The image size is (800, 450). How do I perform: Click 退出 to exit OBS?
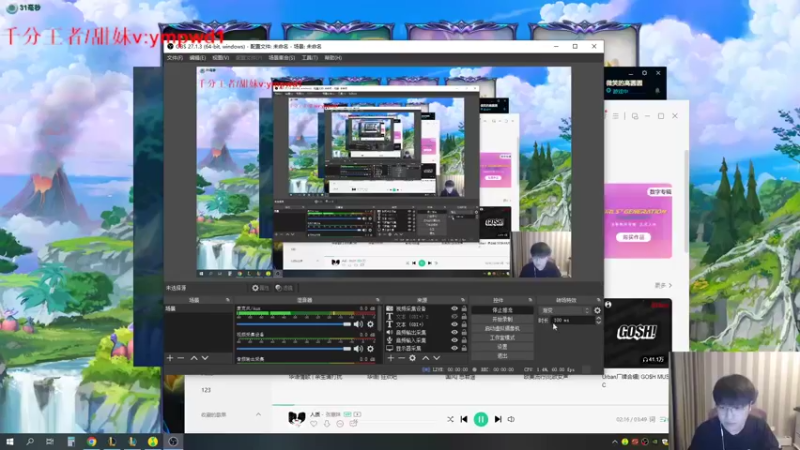tap(503, 356)
